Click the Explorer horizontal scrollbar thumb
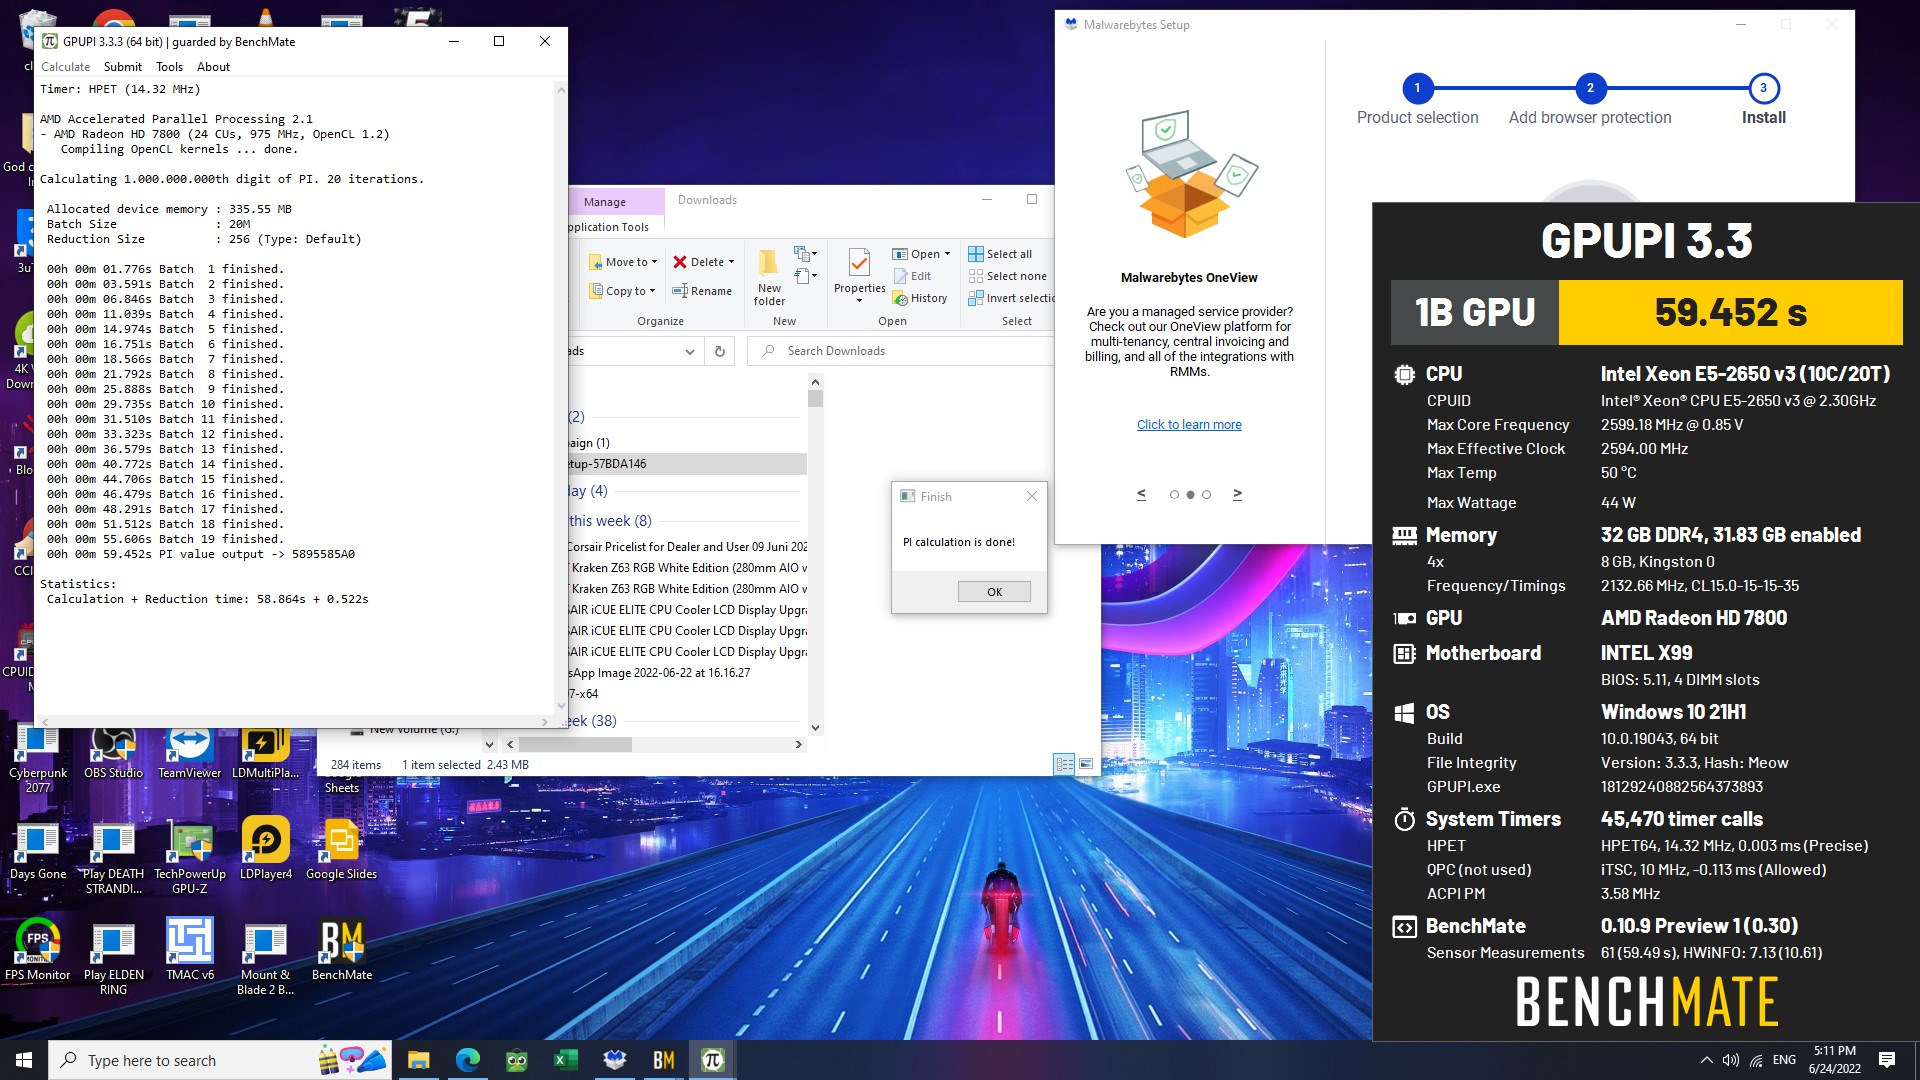This screenshot has width=1920, height=1080. pos(575,744)
